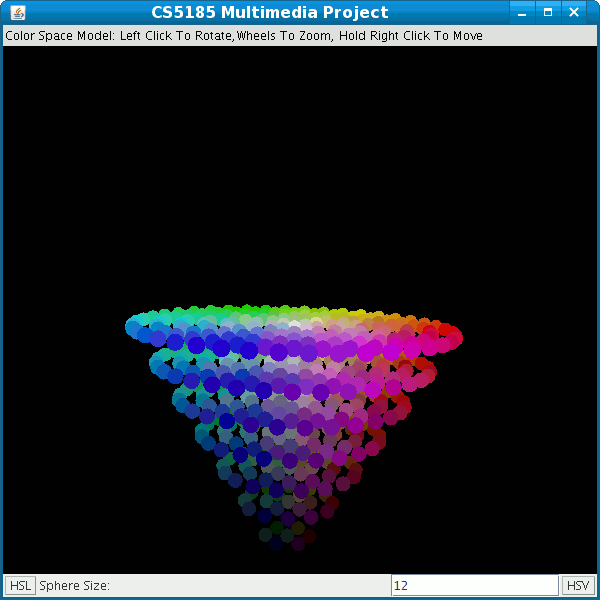600x600 pixels.
Task: Close the CS5185 Multimedia Project window
Action: [x=574, y=13]
